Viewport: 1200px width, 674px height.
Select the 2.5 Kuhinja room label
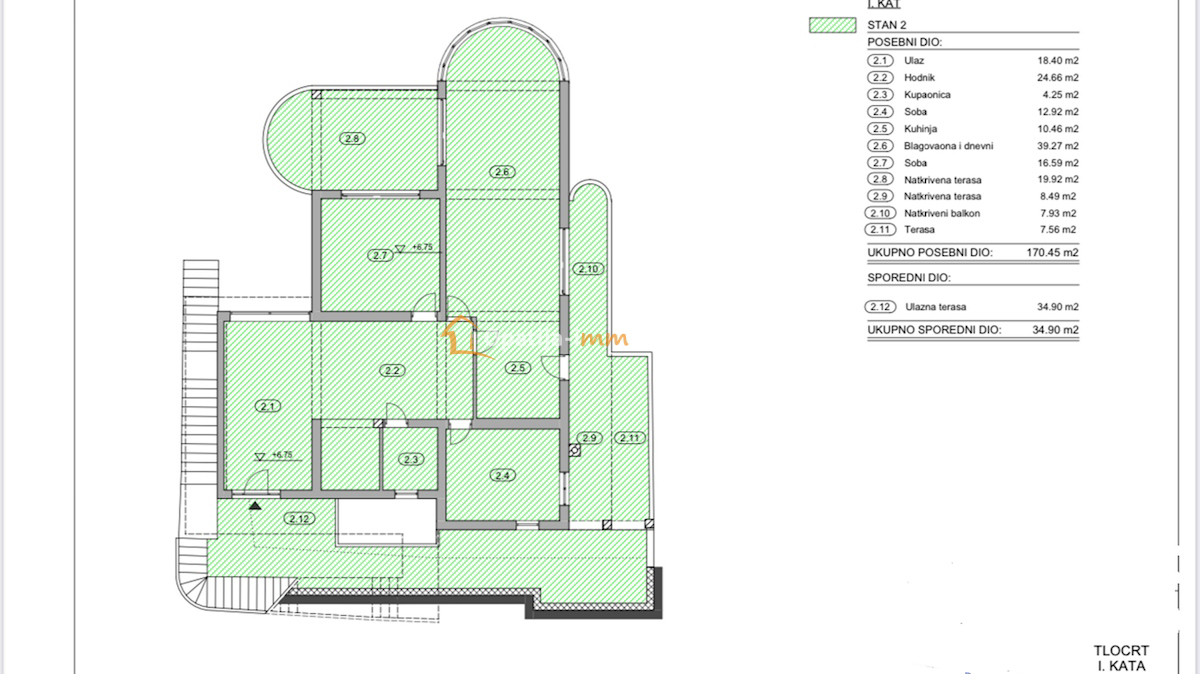pyautogui.click(x=516, y=366)
